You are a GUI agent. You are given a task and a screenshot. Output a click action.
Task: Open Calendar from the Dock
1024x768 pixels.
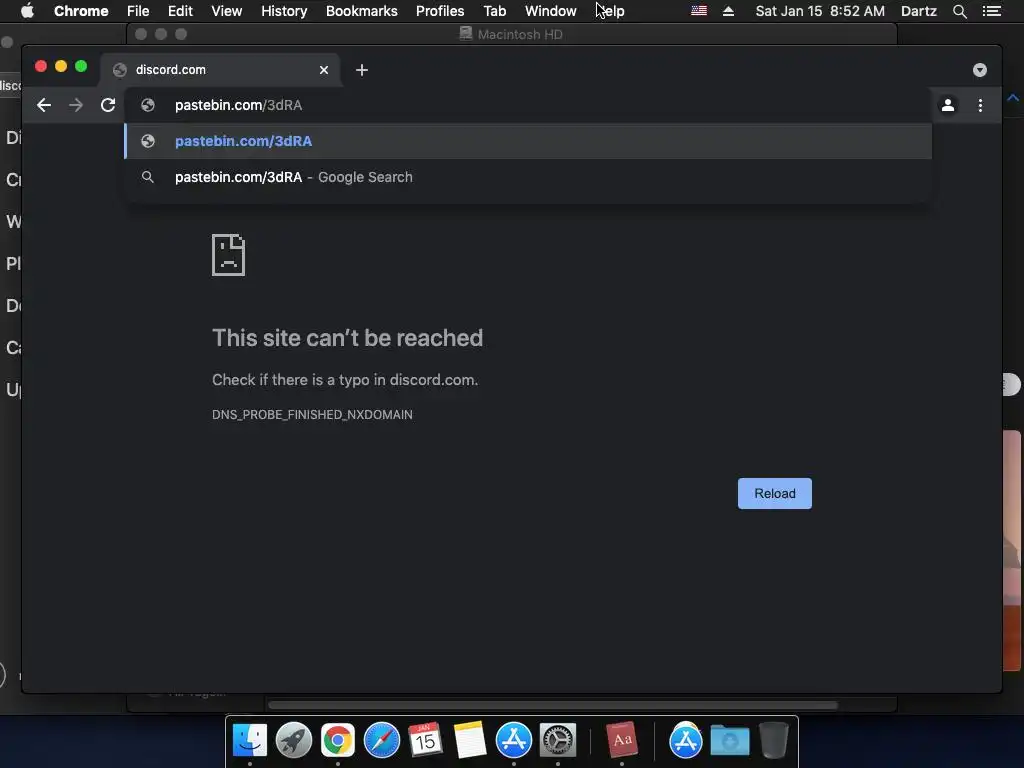pos(425,740)
